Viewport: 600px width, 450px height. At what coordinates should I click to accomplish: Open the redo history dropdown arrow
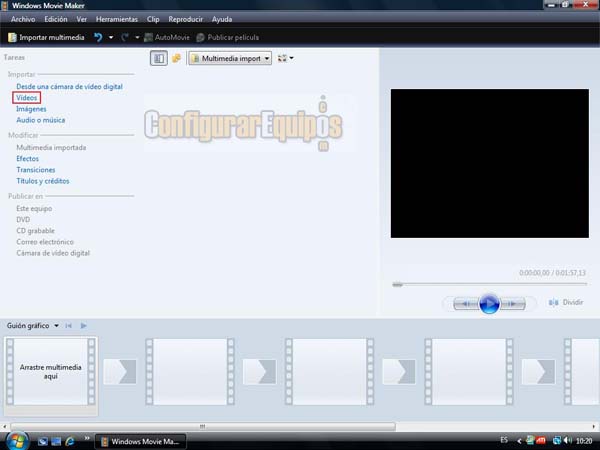137,38
